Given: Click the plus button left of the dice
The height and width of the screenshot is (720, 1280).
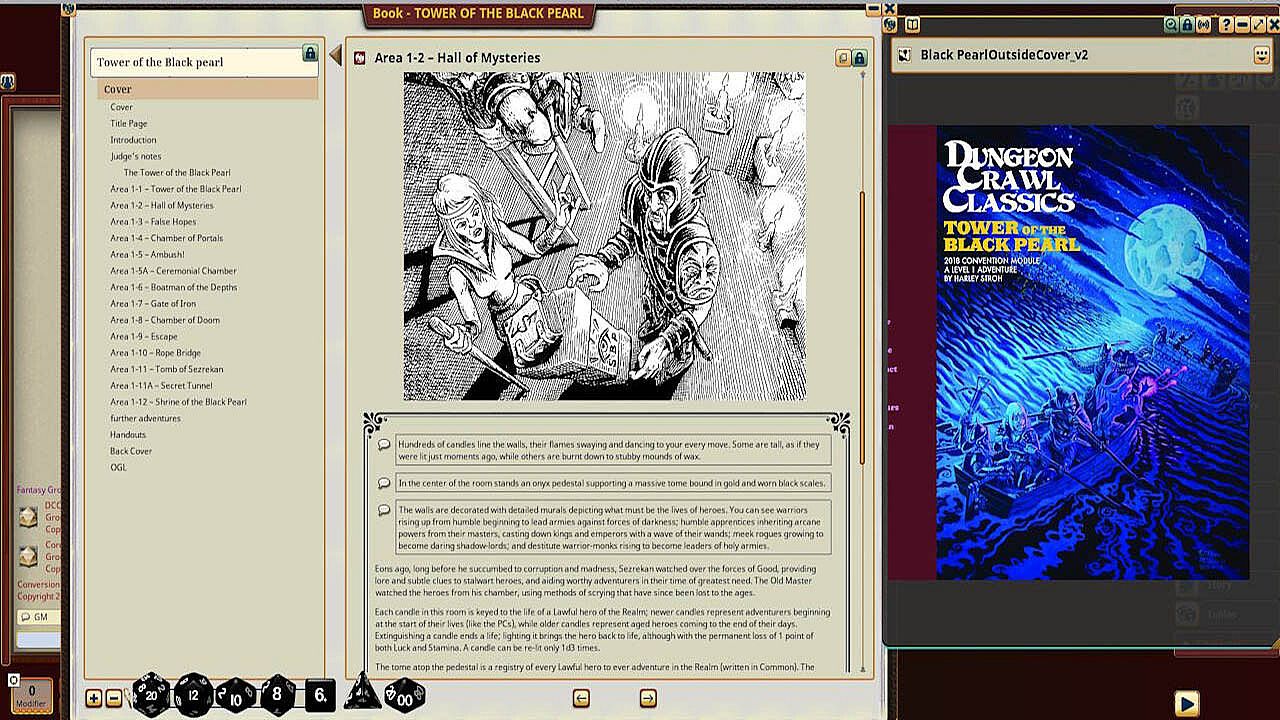Looking at the screenshot, I should point(94,698).
